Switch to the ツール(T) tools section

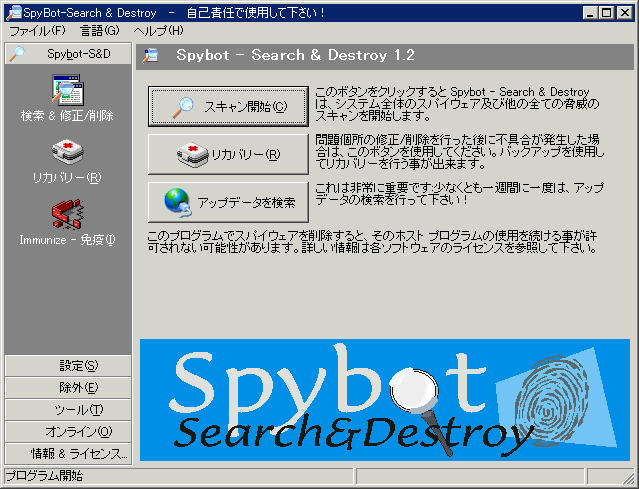[68, 410]
